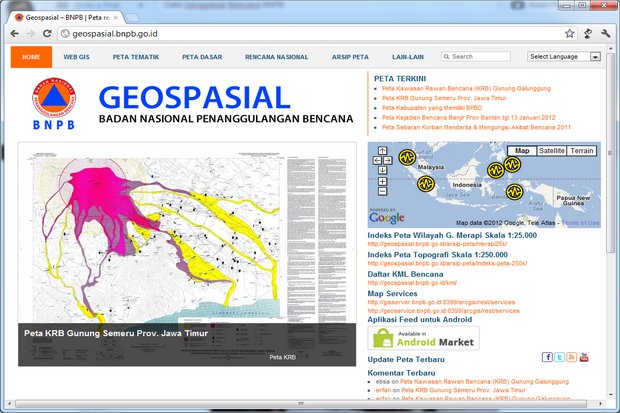Viewport: 620px width, 413px height.
Task: Click the extension icon beside the wrench
Action: tap(588, 34)
